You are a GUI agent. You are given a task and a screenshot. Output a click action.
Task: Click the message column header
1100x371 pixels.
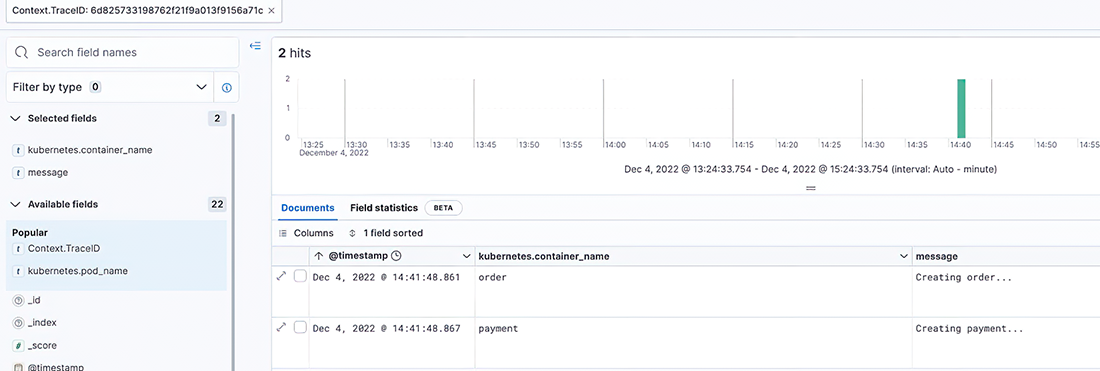pos(937,257)
